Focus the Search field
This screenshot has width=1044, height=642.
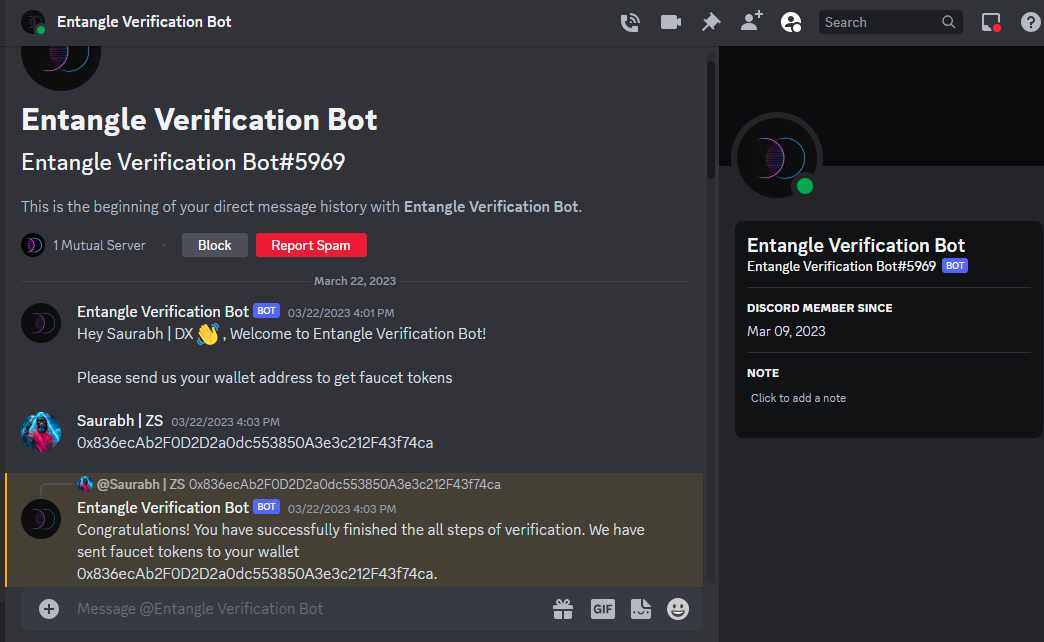(x=878, y=22)
